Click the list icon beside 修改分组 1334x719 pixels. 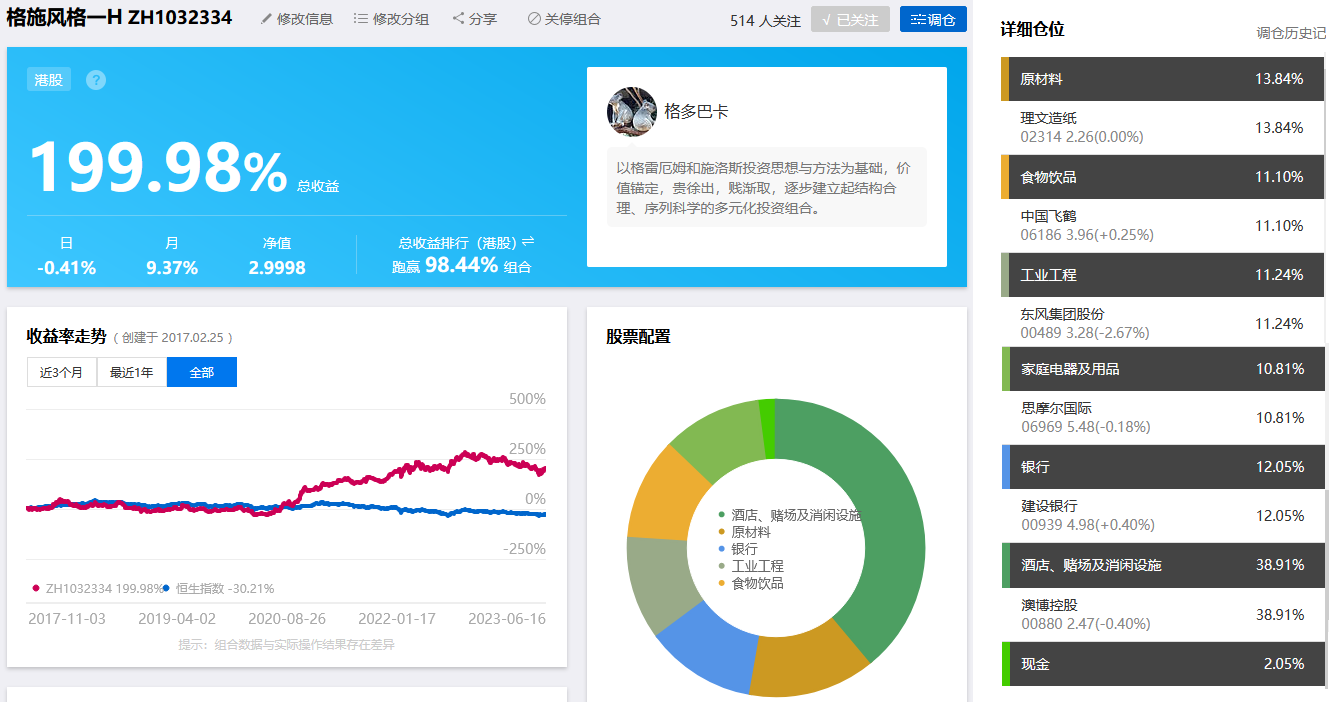[361, 19]
